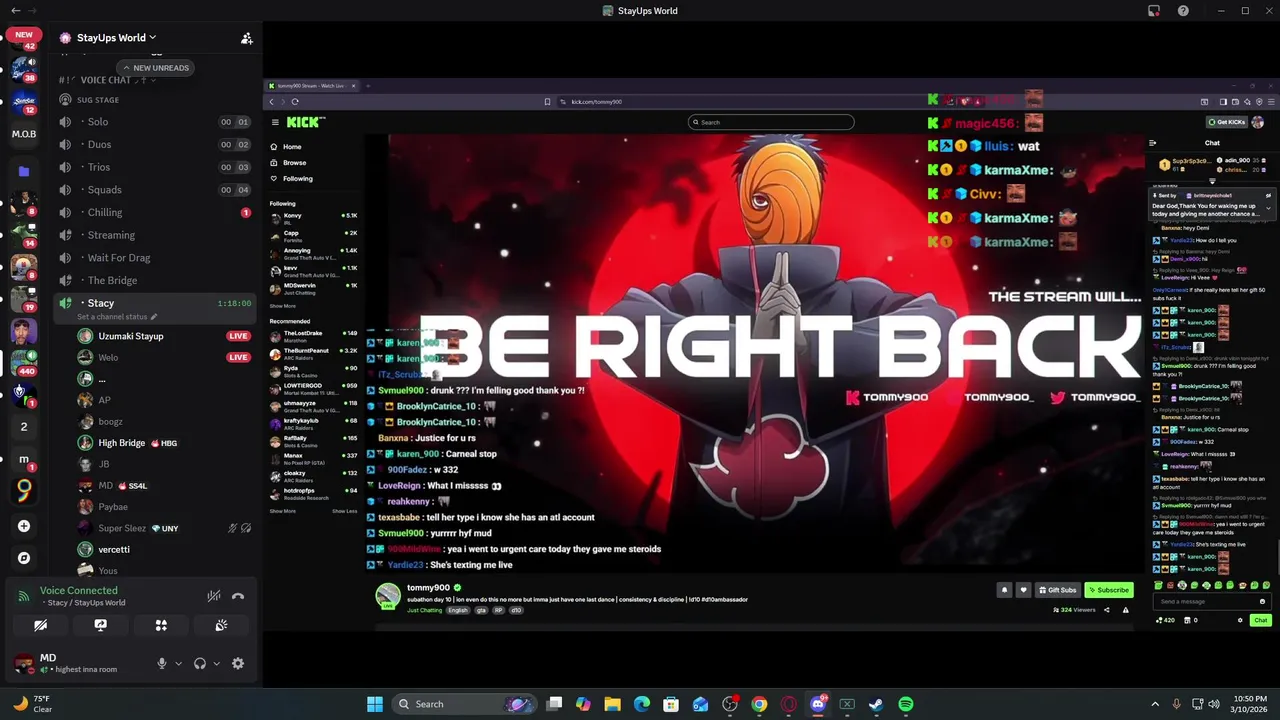Open Kick Following page
Viewport: 1280px width, 720px height.
[297, 178]
